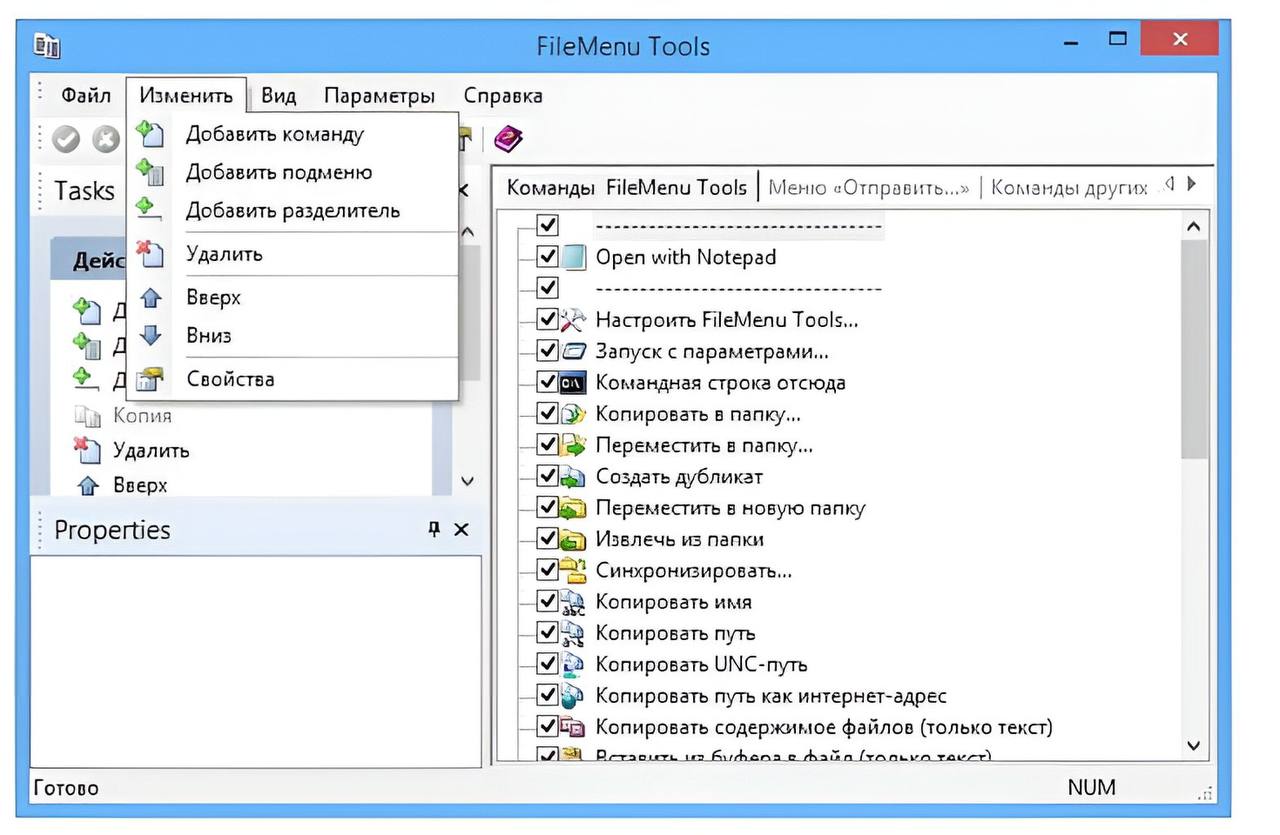Toggle the Запуск с параметрами checkbox
This screenshot has height=835, width=1280.
(547, 351)
